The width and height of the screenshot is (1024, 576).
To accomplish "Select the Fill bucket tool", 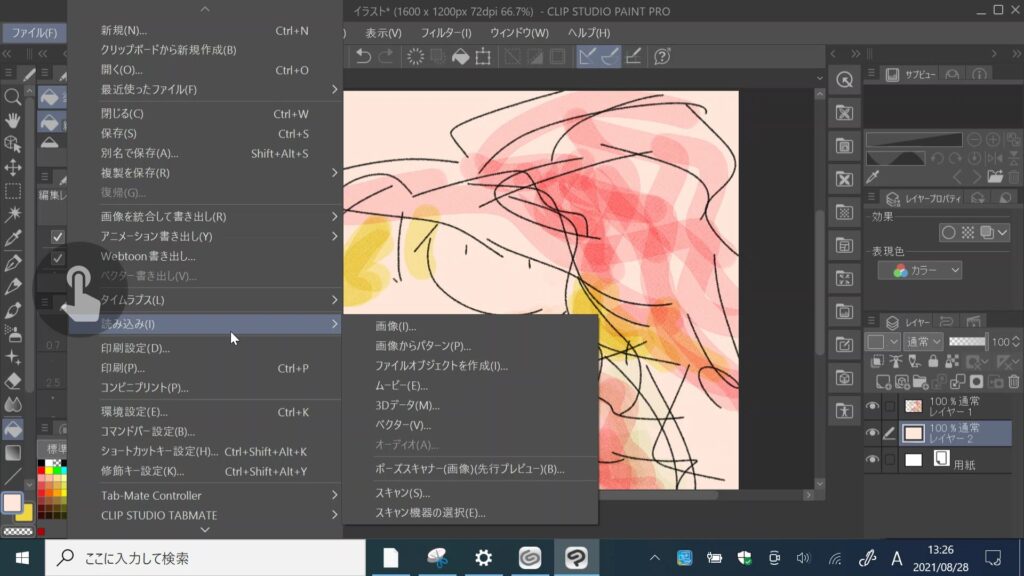I will 12,428.
